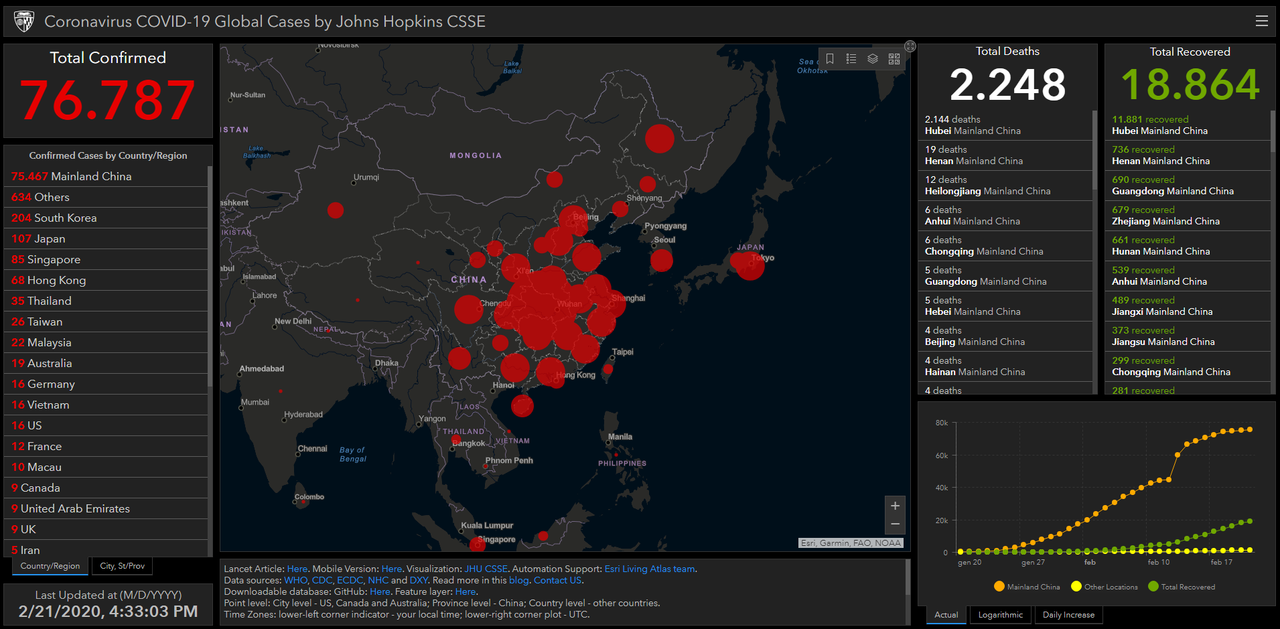Open the JHU CSSE link
1280x629 pixels.
tap(487, 569)
